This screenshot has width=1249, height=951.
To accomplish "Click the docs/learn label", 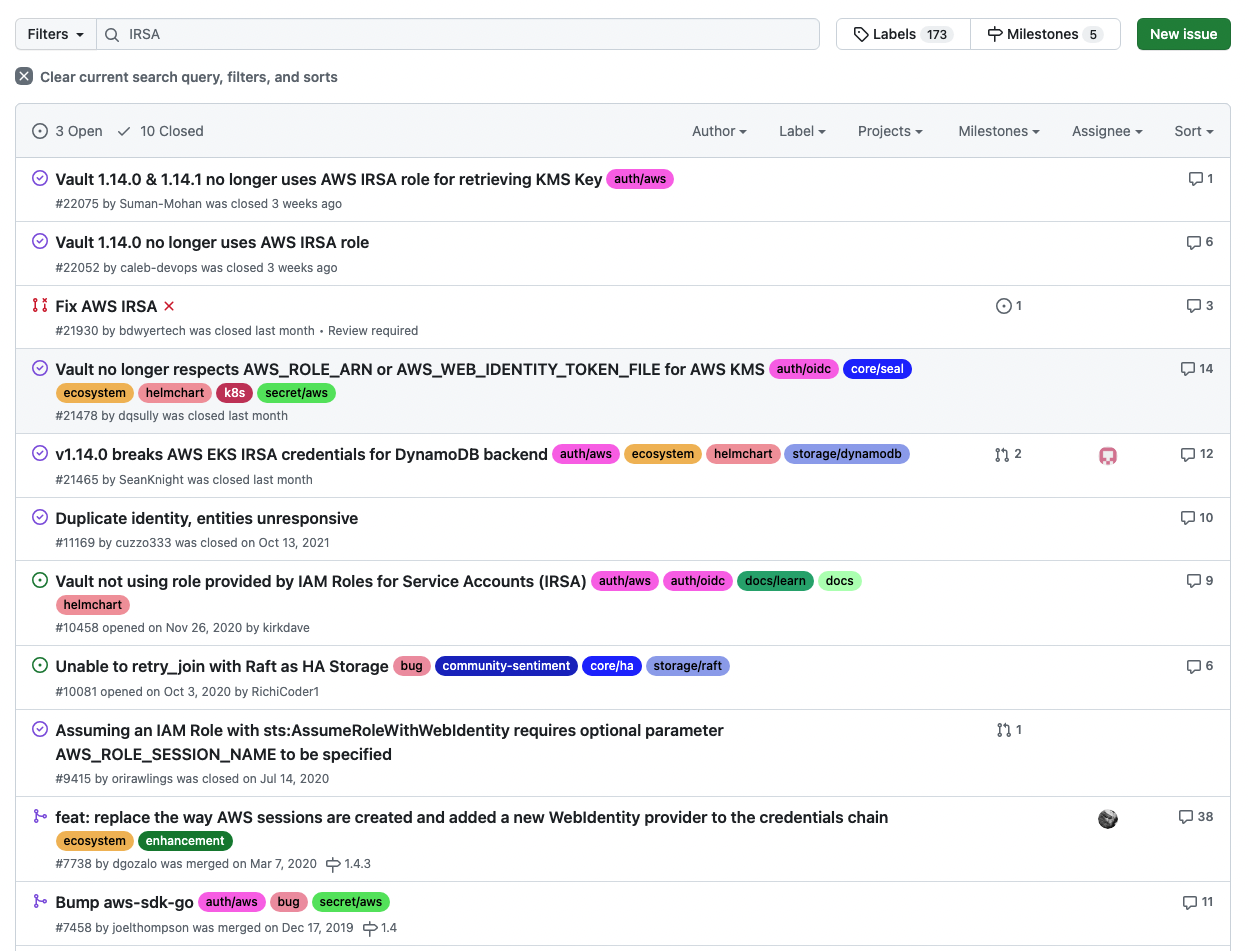I will (775, 581).
